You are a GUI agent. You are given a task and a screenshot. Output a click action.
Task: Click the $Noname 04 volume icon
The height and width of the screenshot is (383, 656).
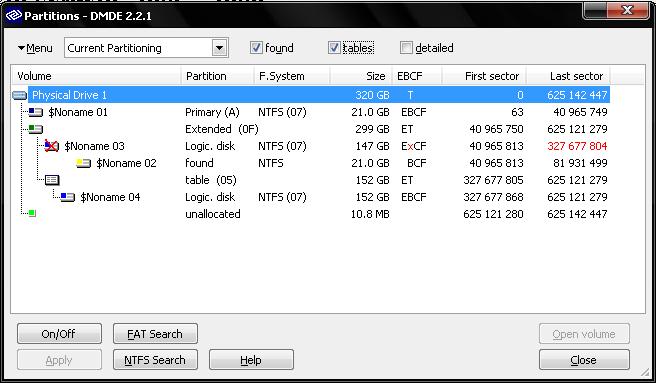coord(67,197)
